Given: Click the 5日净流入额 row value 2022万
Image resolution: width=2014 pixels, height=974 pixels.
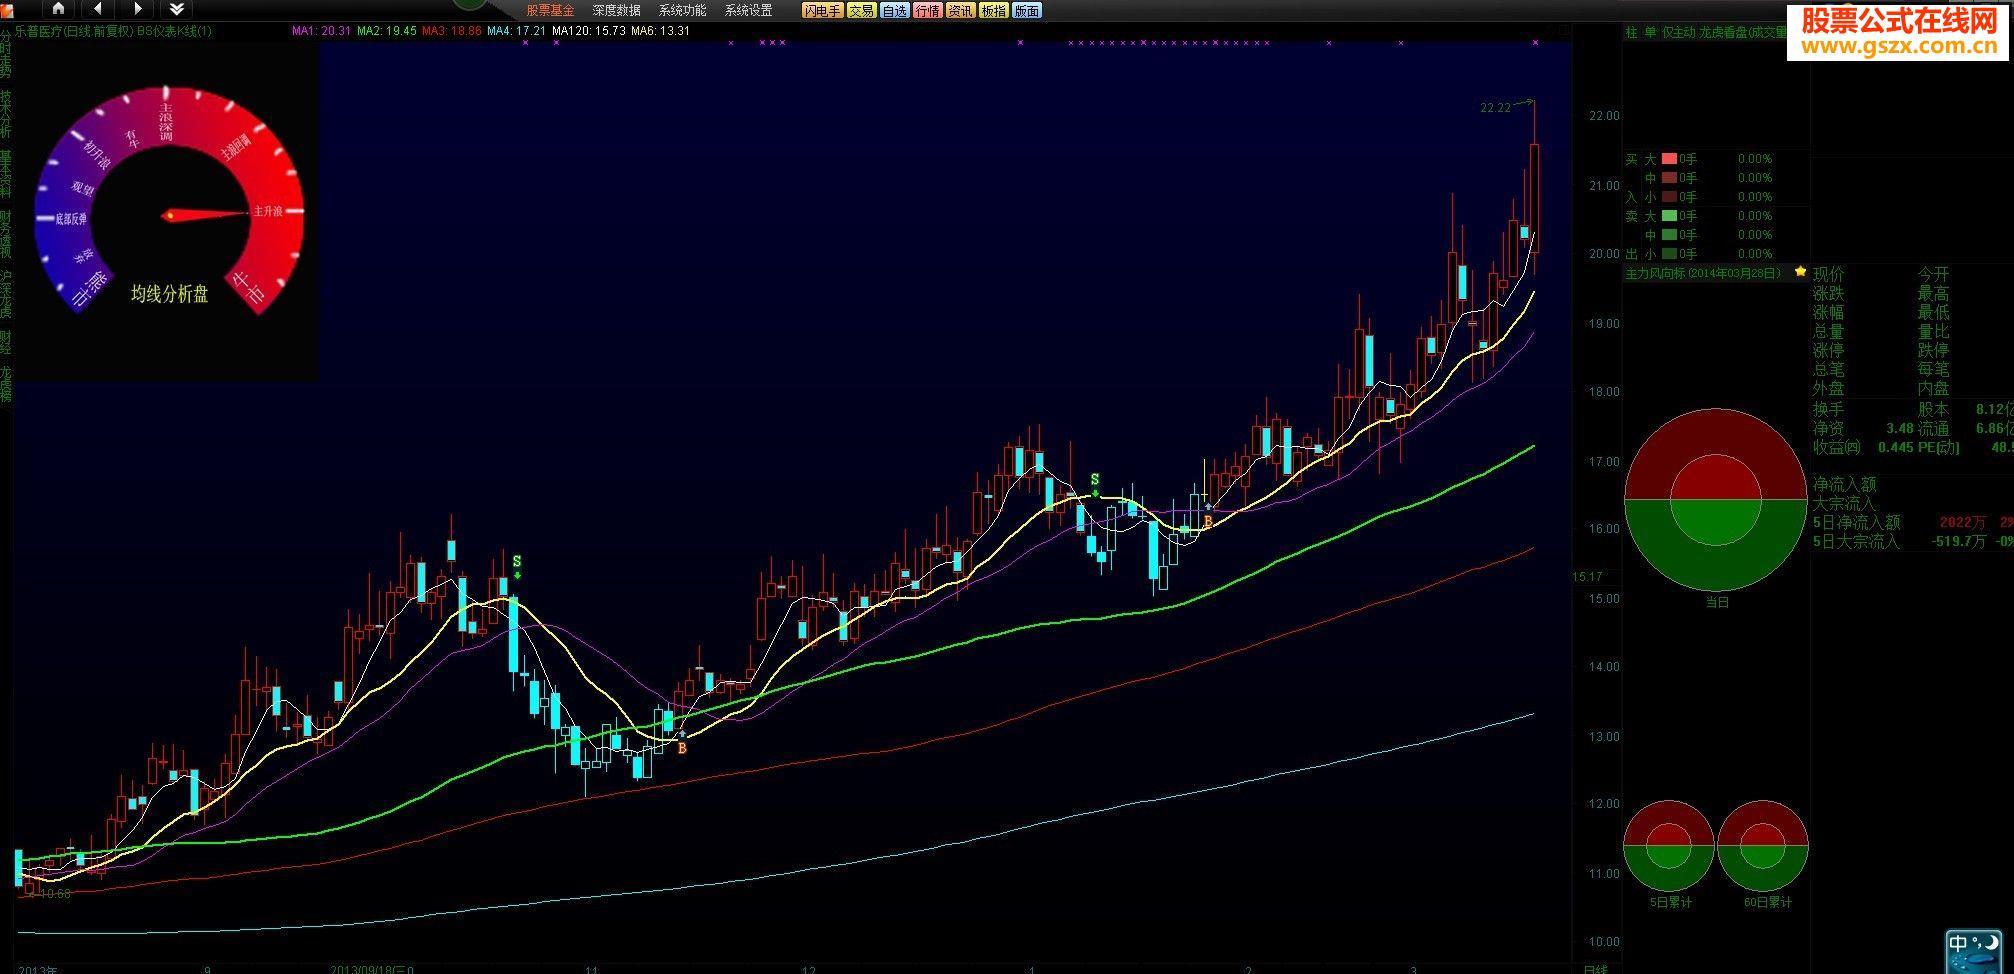Looking at the screenshot, I should click(x=1963, y=522).
